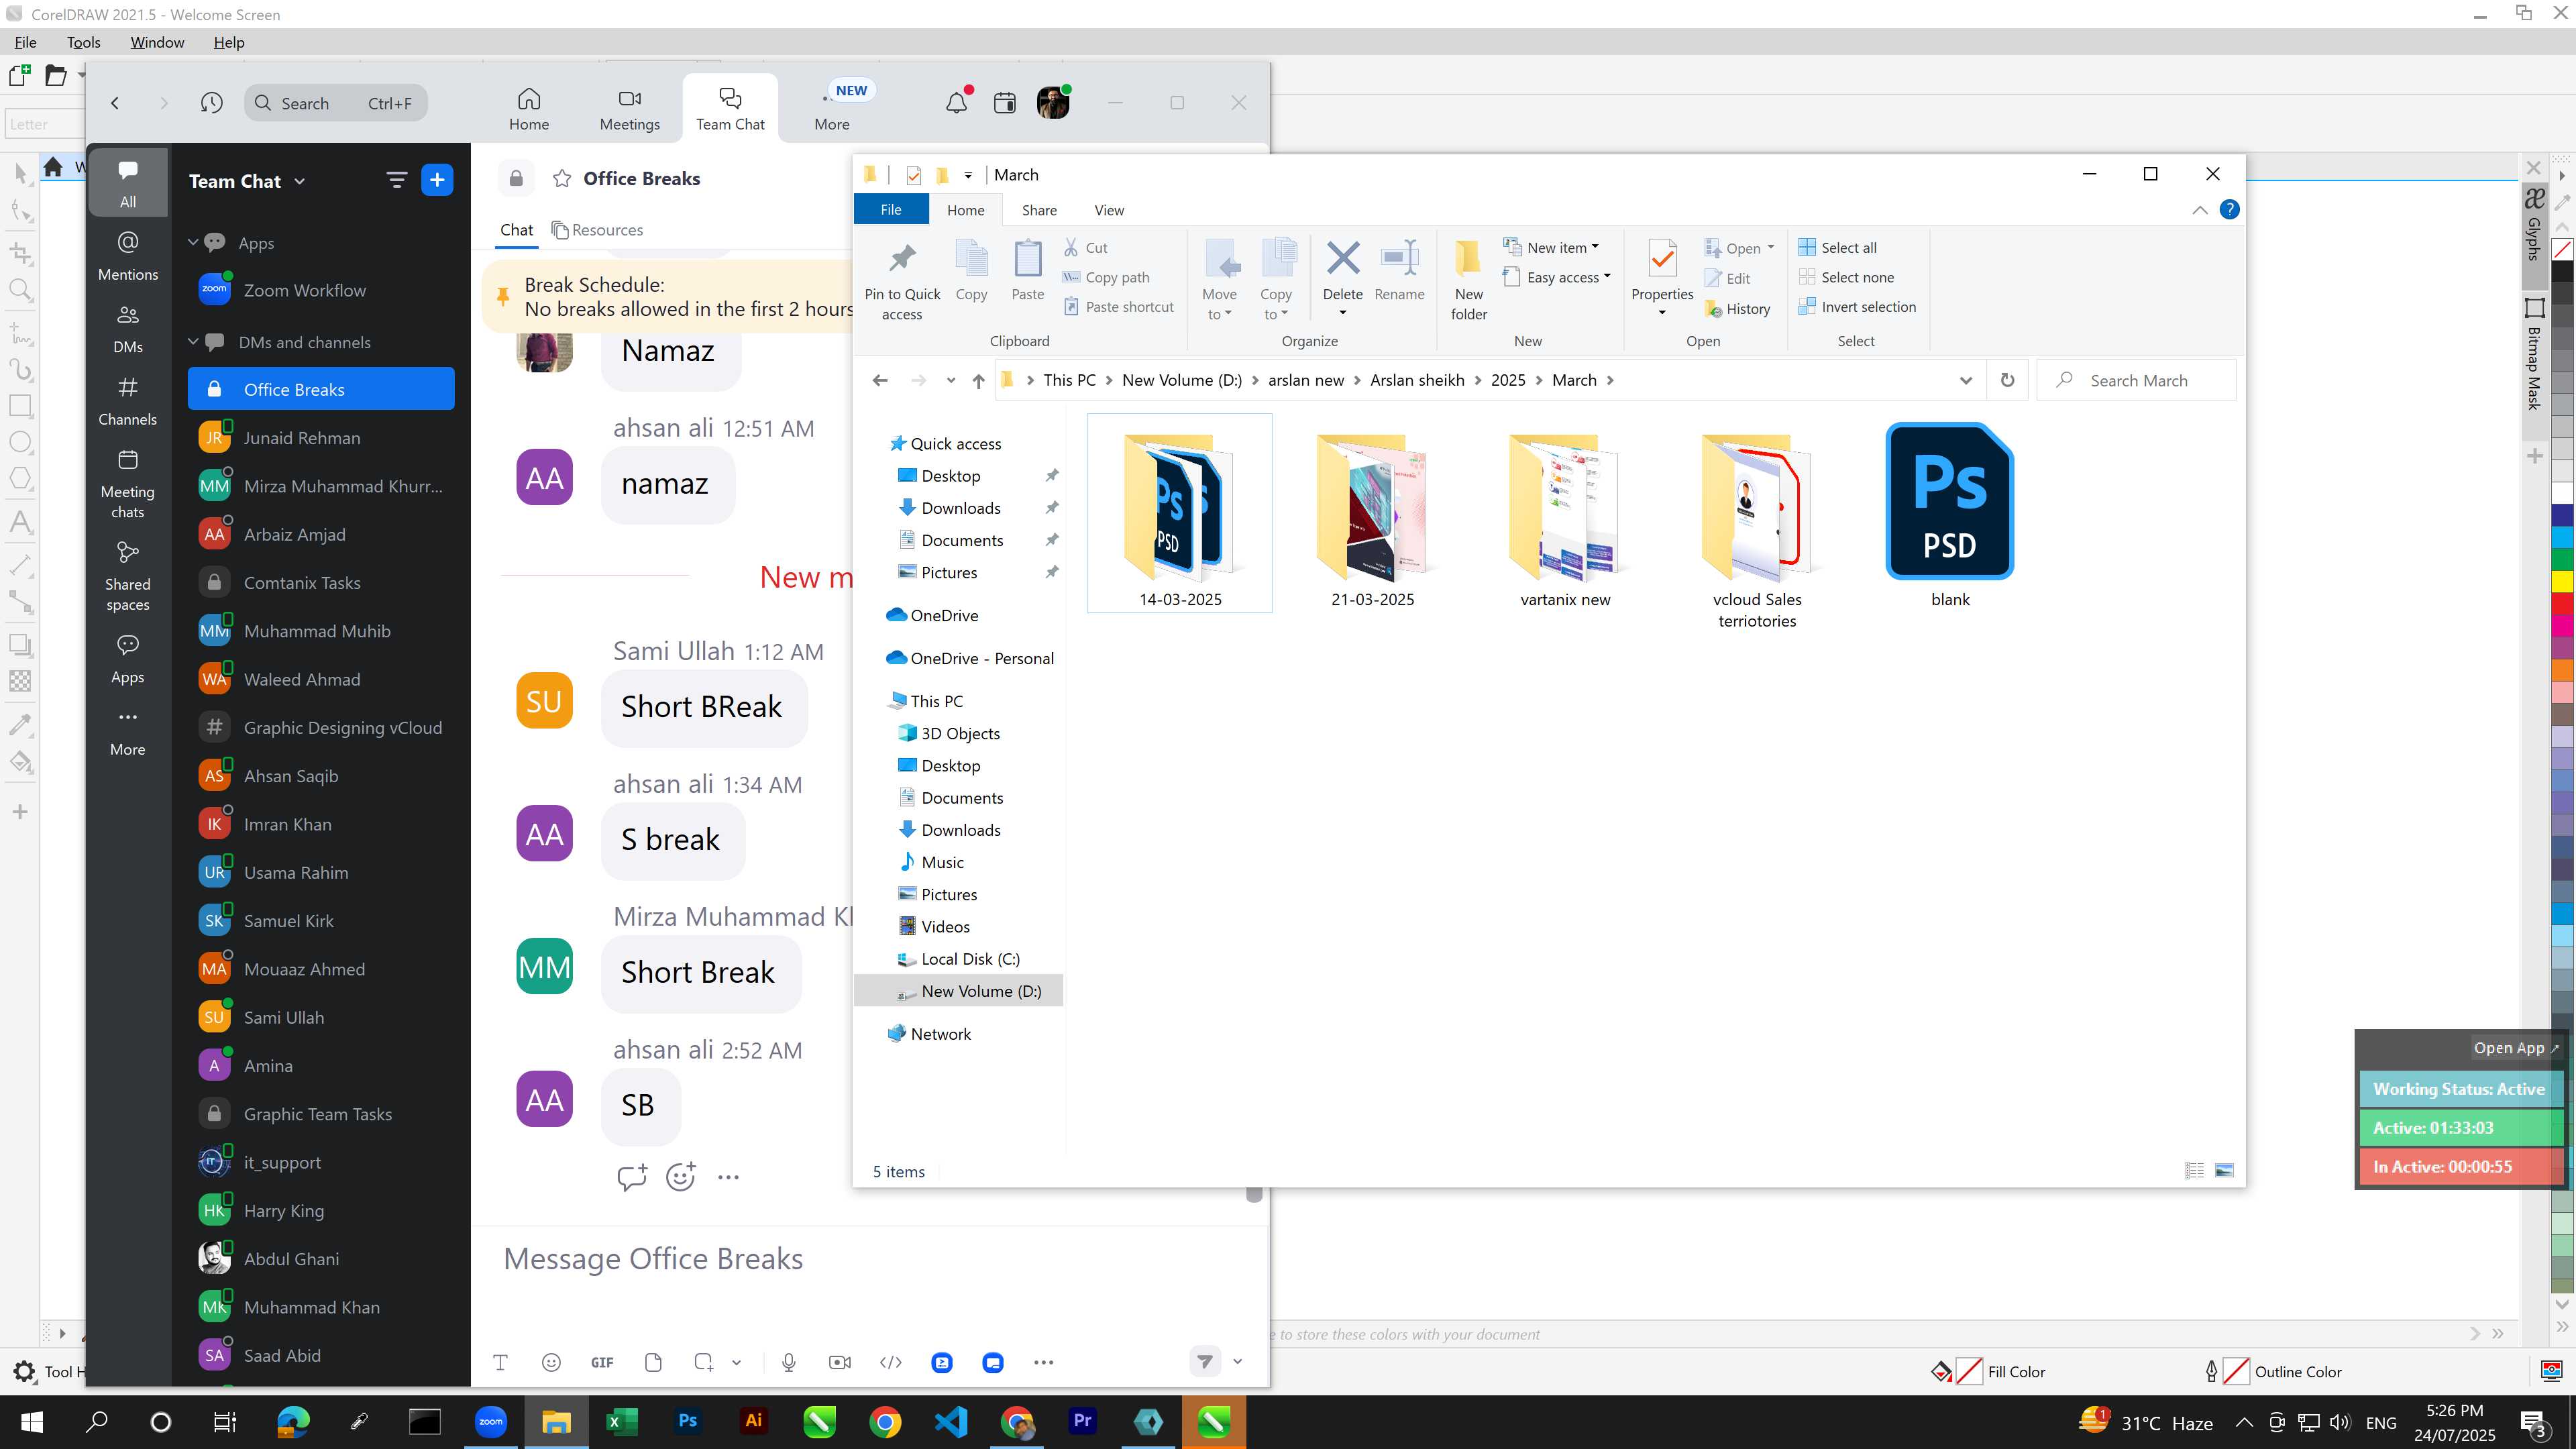The height and width of the screenshot is (1449, 2576).
Task: Click Outline Color swatch in status bar
Action: [2236, 1371]
